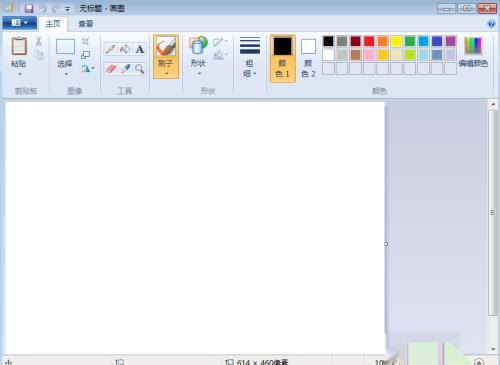Switch to the Home tab
500x365 pixels.
[x=53, y=24]
